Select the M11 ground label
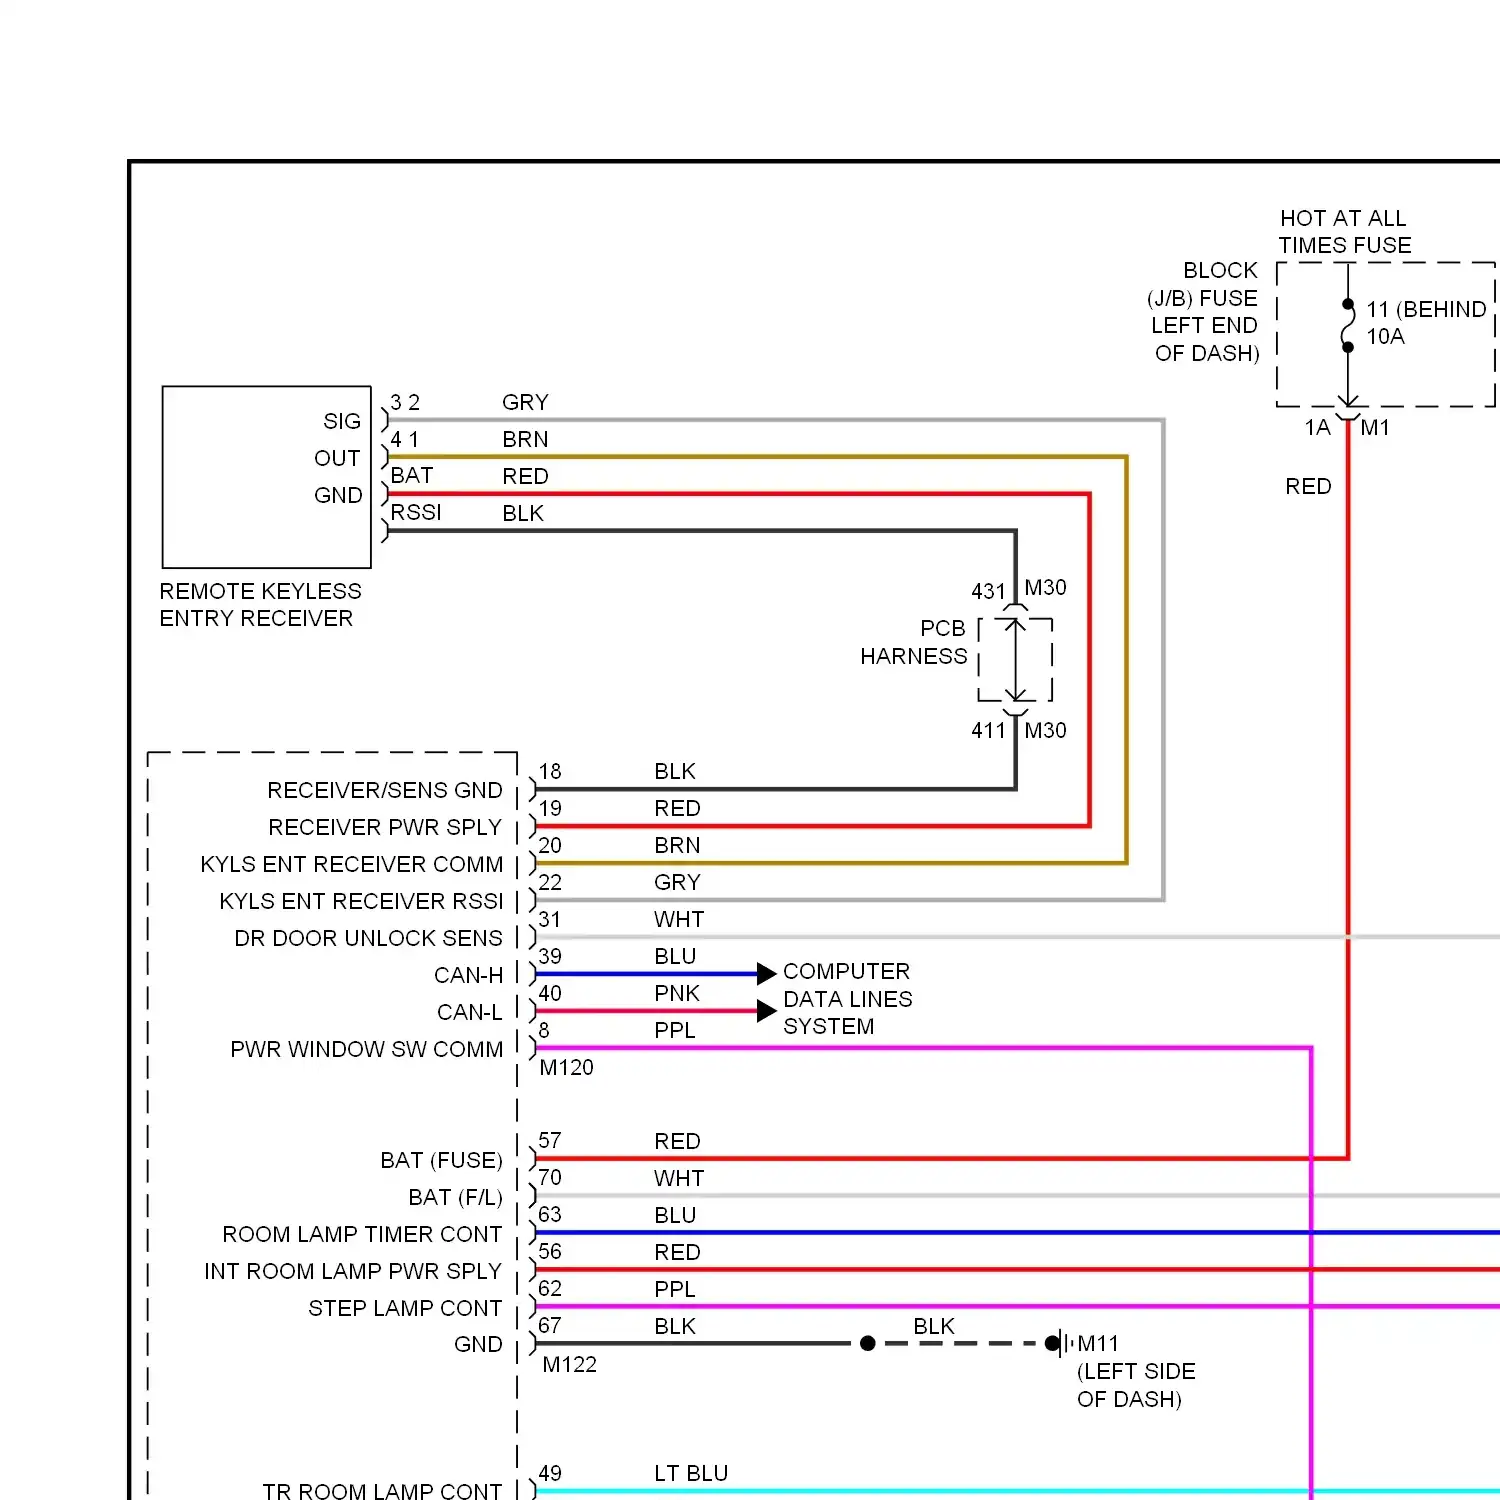1500x1500 pixels. click(1098, 1343)
